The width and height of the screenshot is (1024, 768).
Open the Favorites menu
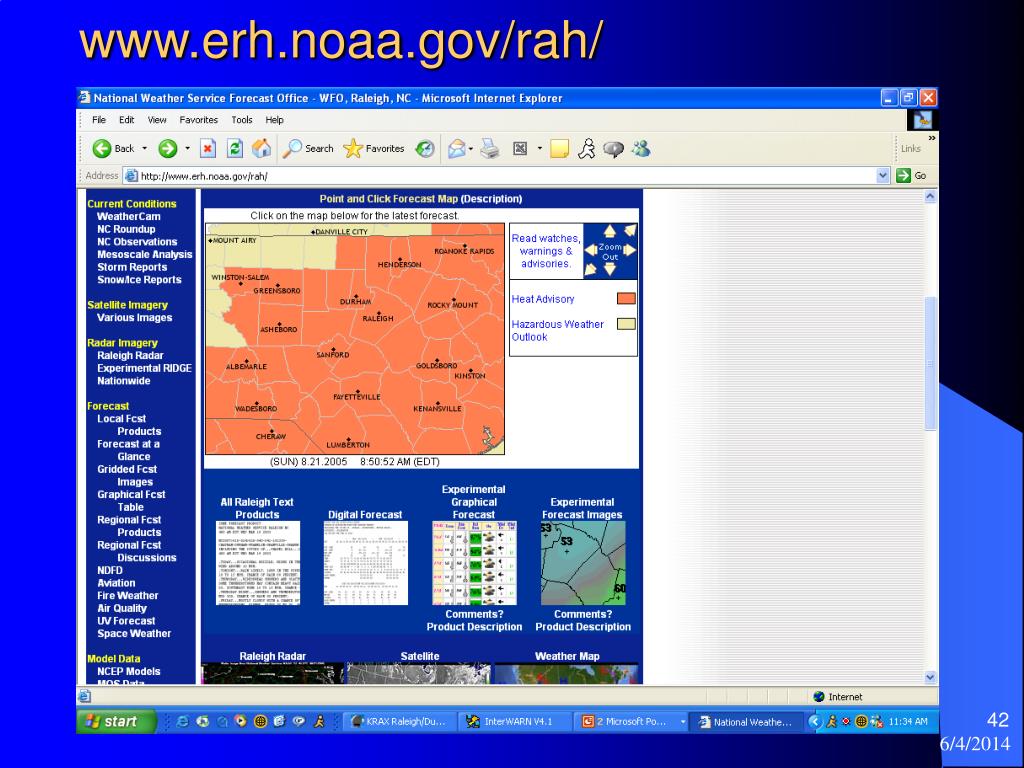point(199,120)
